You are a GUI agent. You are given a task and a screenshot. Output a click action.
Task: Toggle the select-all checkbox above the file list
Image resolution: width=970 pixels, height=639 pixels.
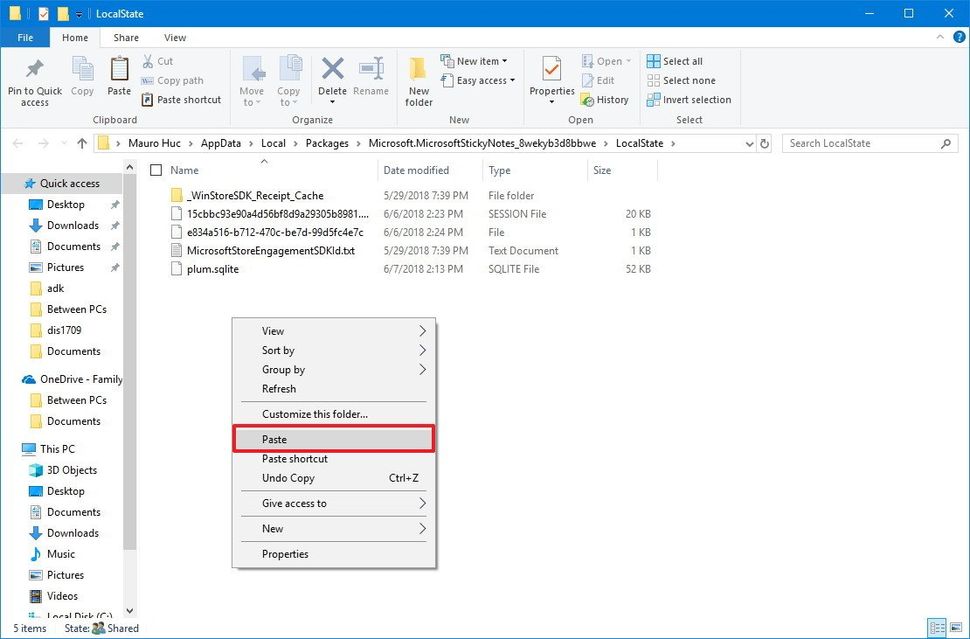pyautogui.click(x=156, y=169)
